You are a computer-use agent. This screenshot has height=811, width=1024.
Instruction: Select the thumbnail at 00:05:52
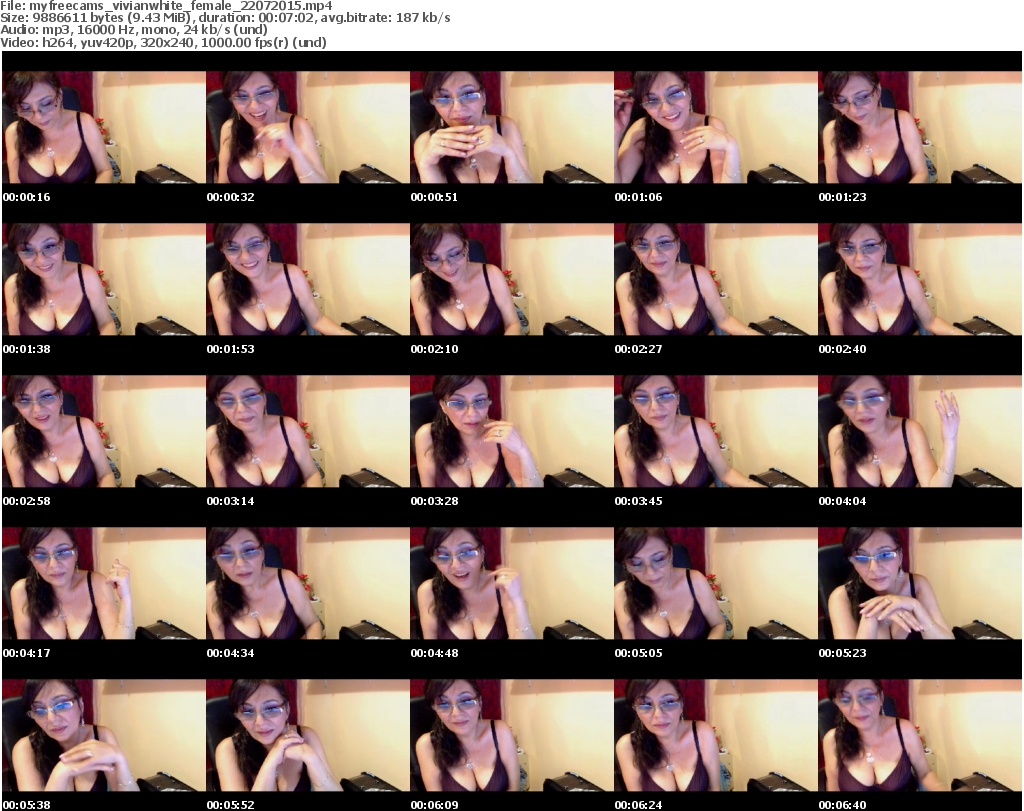tap(308, 736)
